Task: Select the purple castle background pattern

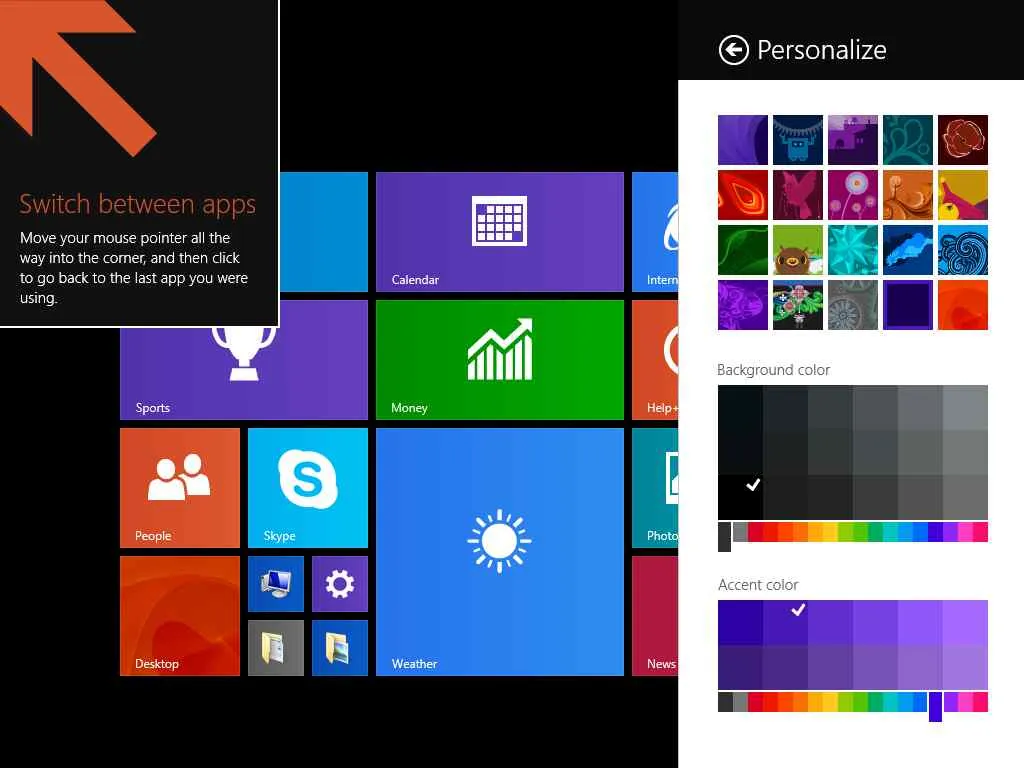Action: coord(853,140)
